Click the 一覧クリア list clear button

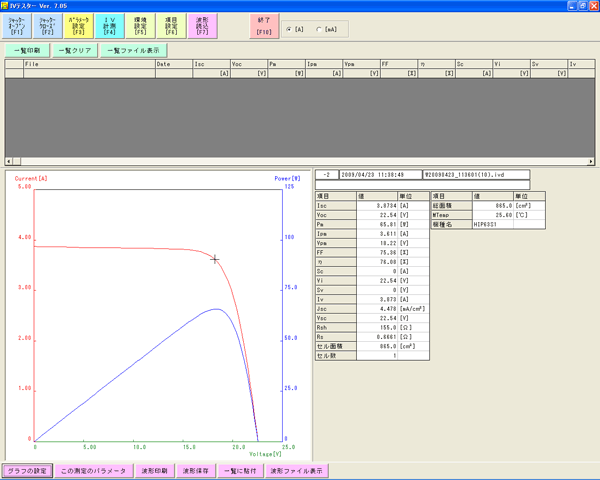pyautogui.click(x=73, y=49)
